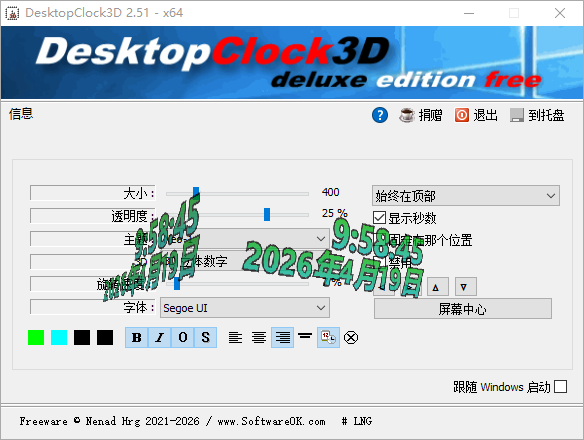Open the 始终在顶部 dropdown
The width and height of the screenshot is (584, 440).
pos(466,196)
